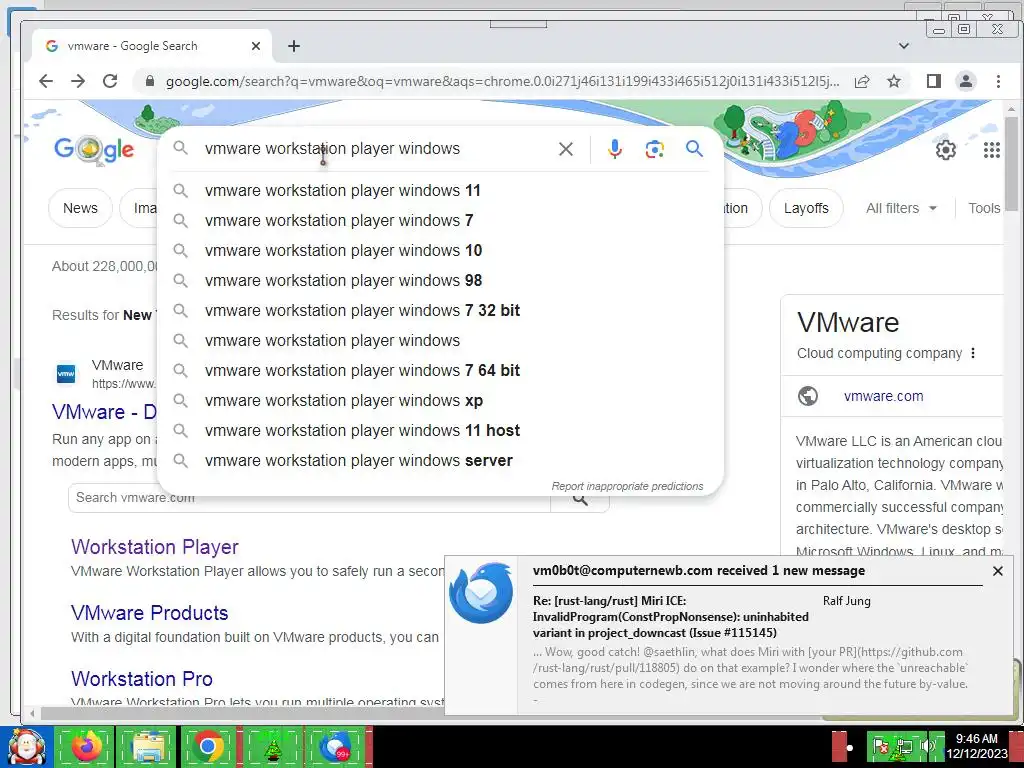The height and width of the screenshot is (768, 1024).
Task: Open vmware.com link in knowledge panel
Action: click(883, 396)
